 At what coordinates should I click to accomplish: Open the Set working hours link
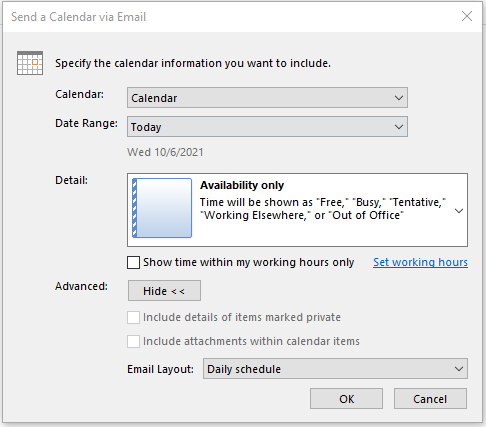coord(420,262)
